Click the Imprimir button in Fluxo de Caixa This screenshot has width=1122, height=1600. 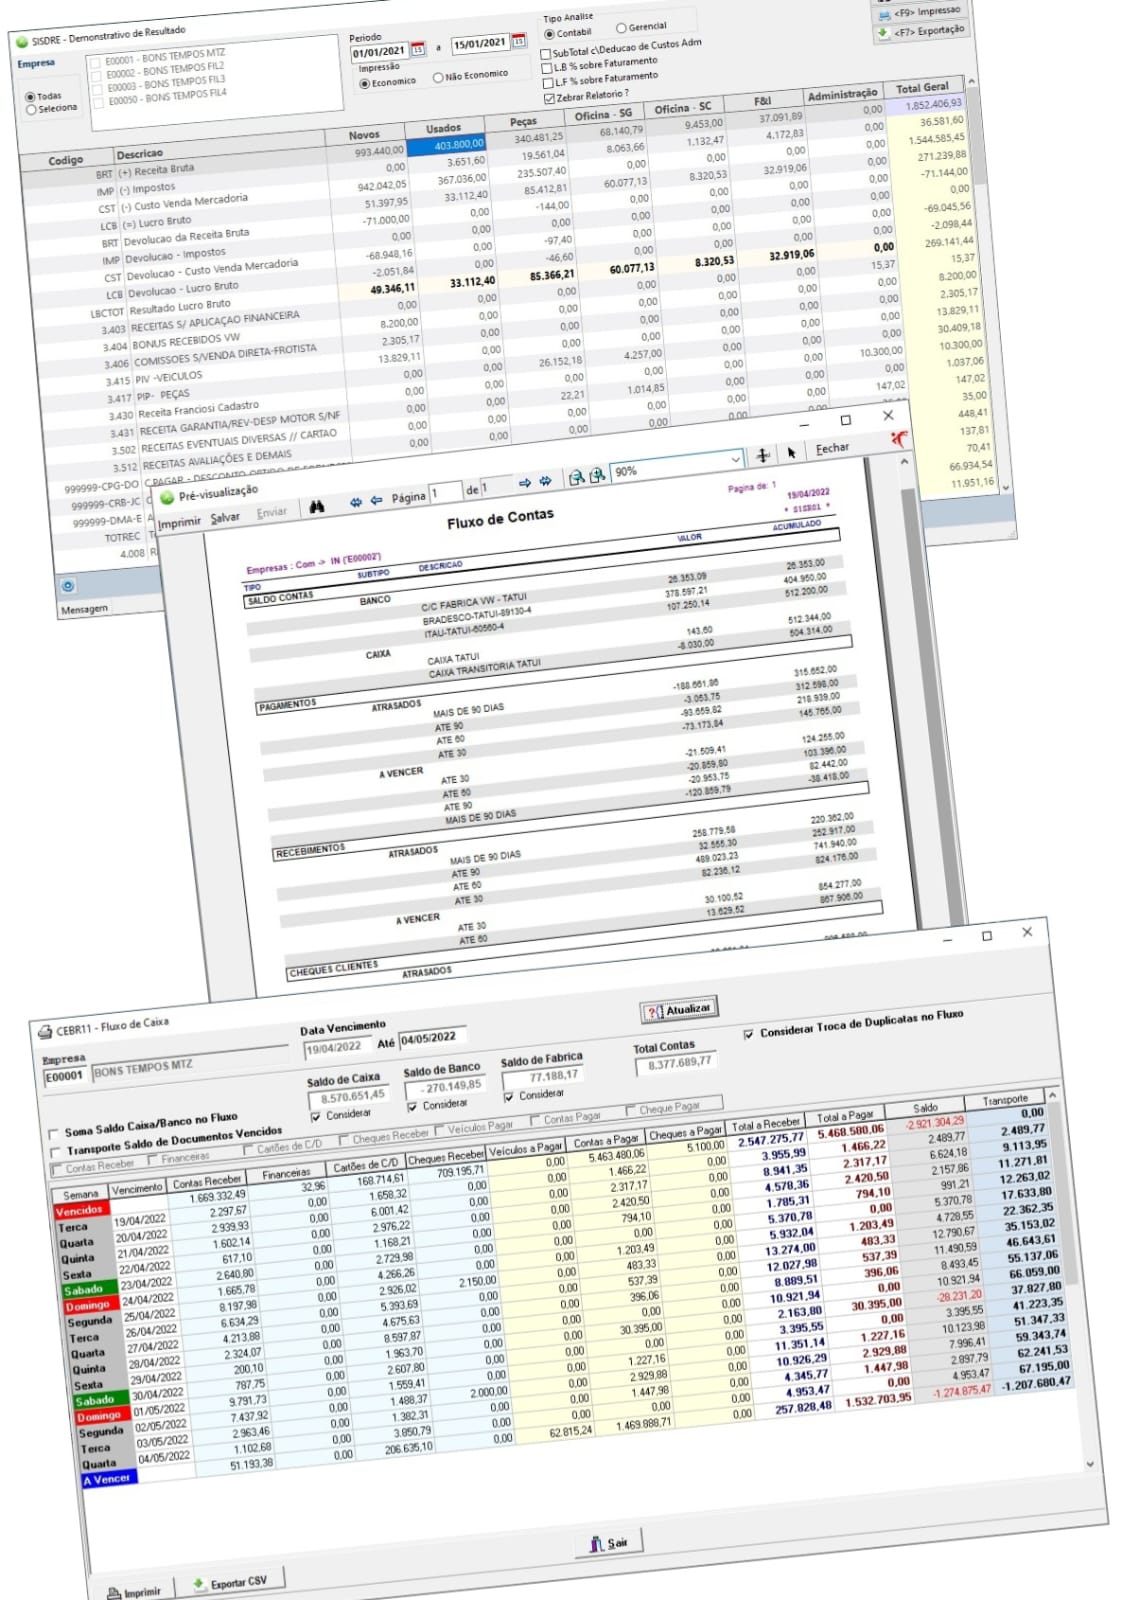click(134, 1591)
